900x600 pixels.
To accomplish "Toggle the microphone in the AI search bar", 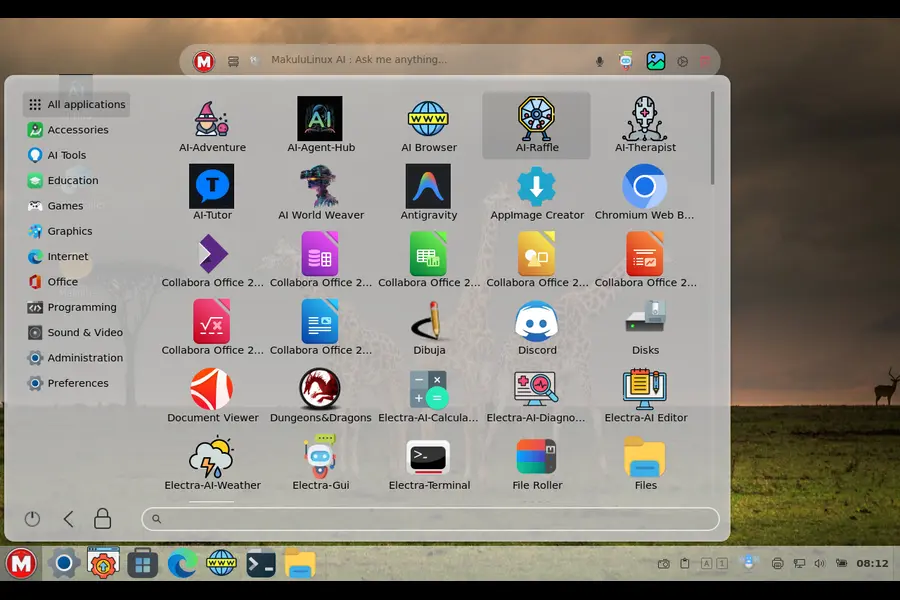I will click(x=599, y=61).
